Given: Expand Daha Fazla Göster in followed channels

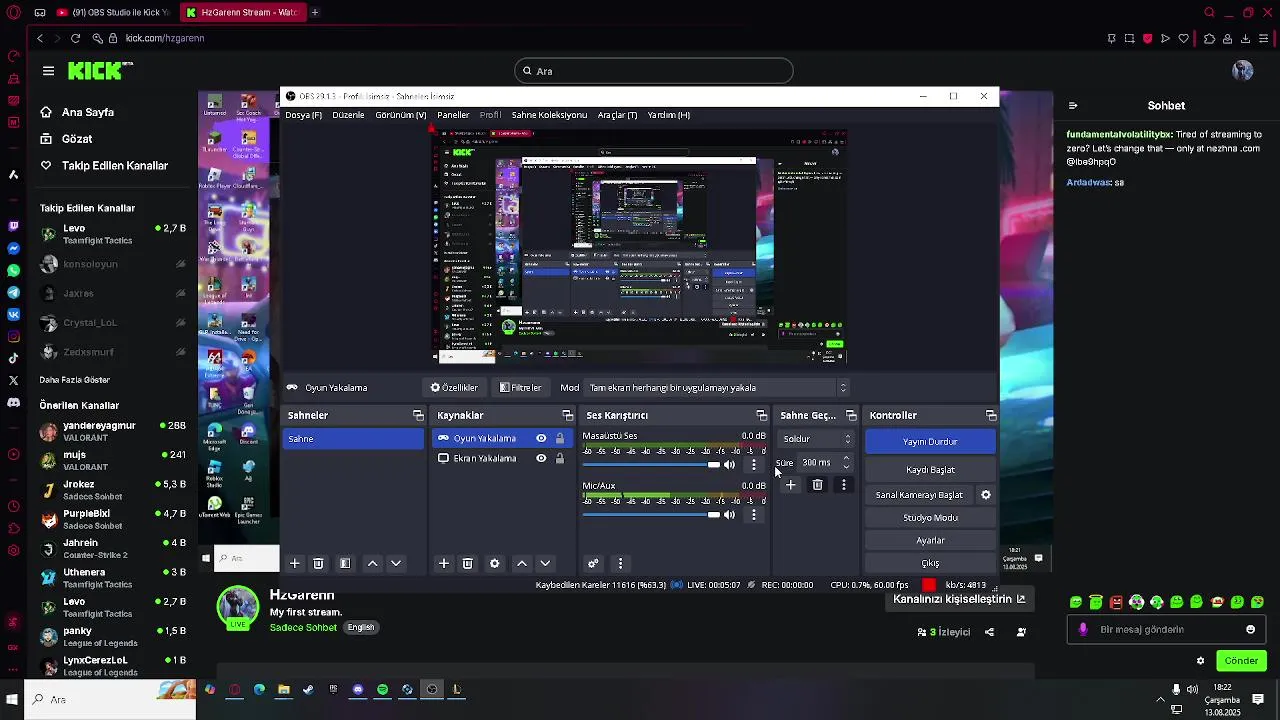Looking at the screenshot, I should pyautogui.click(x=75, y=380).
